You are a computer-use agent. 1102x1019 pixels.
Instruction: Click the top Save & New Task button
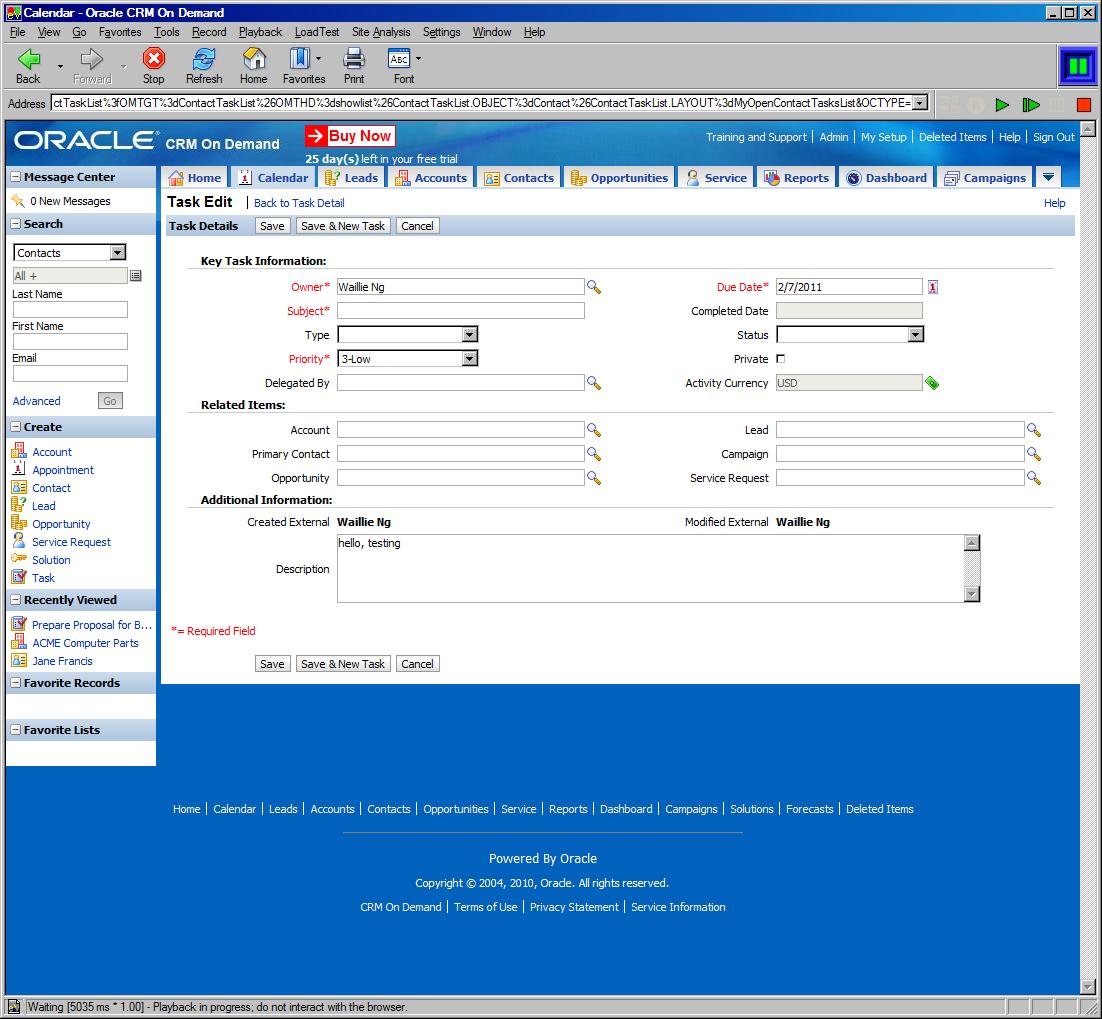[343, 226]
